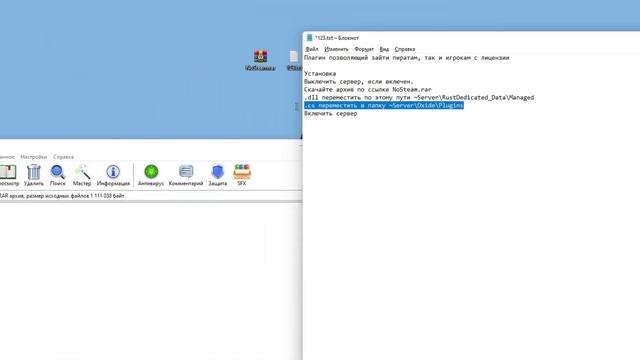Click the Notepad icon in the 123.txt title bar
640x360 pixels.
(309, 38)
